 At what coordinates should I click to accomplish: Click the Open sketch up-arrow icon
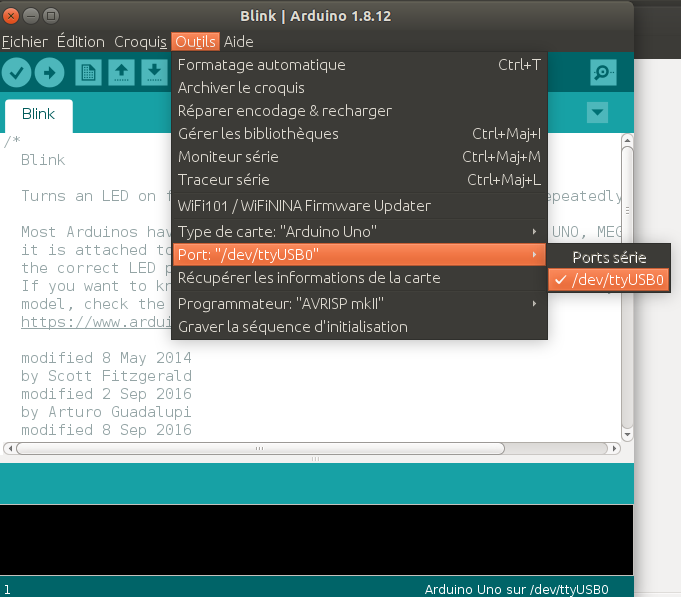tap(121, 73)
